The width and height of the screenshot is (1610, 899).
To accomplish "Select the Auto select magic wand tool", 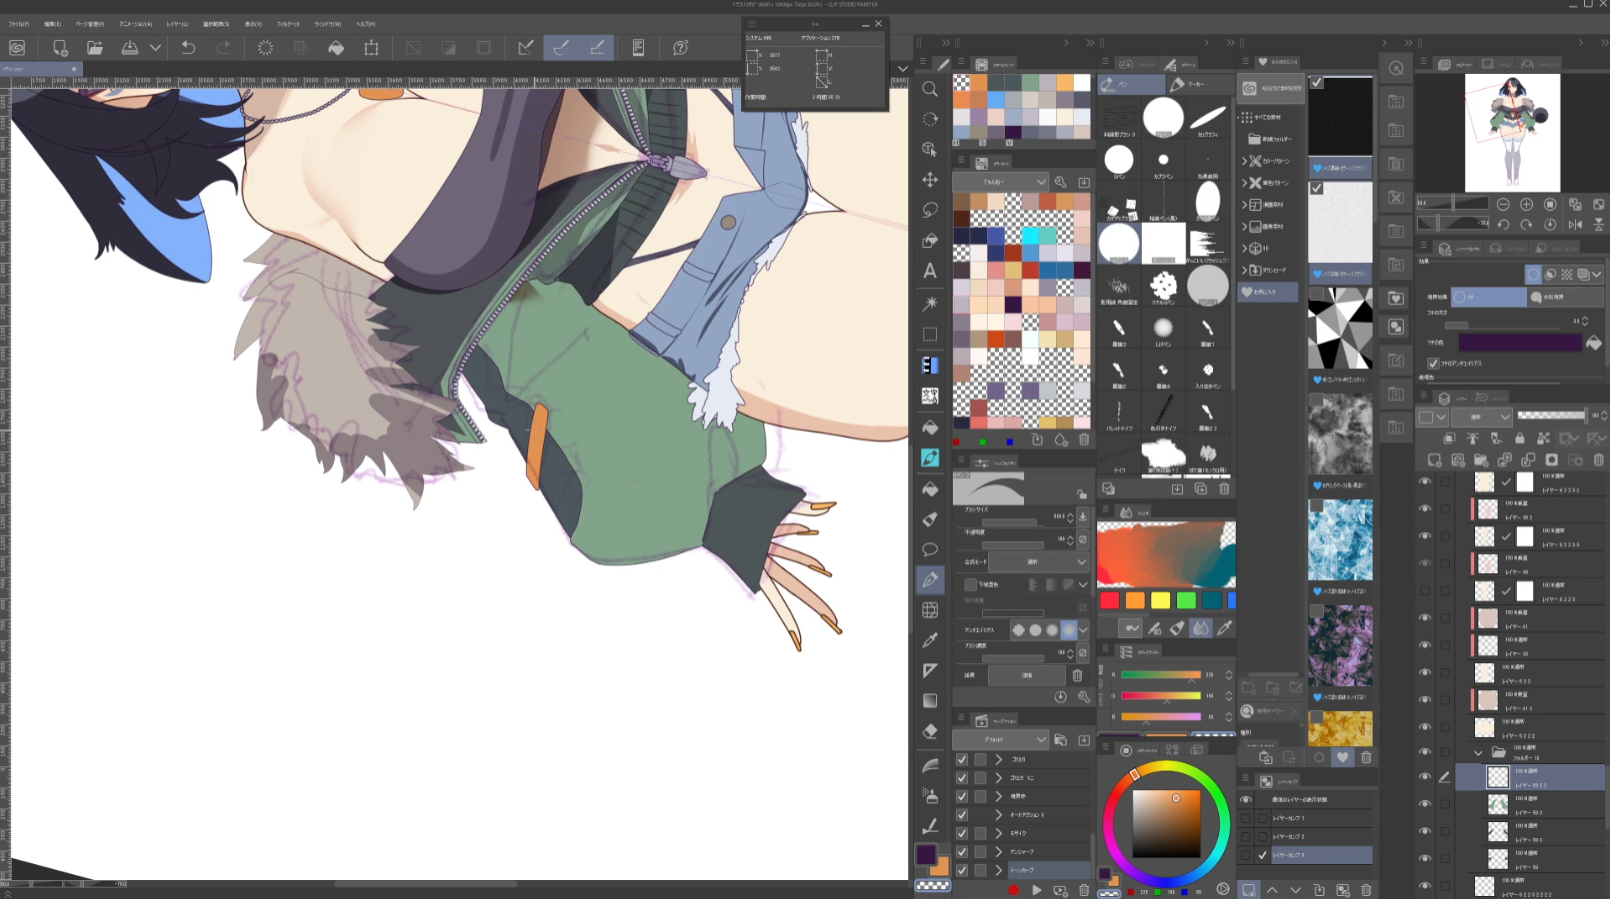I will pos(930,302).
